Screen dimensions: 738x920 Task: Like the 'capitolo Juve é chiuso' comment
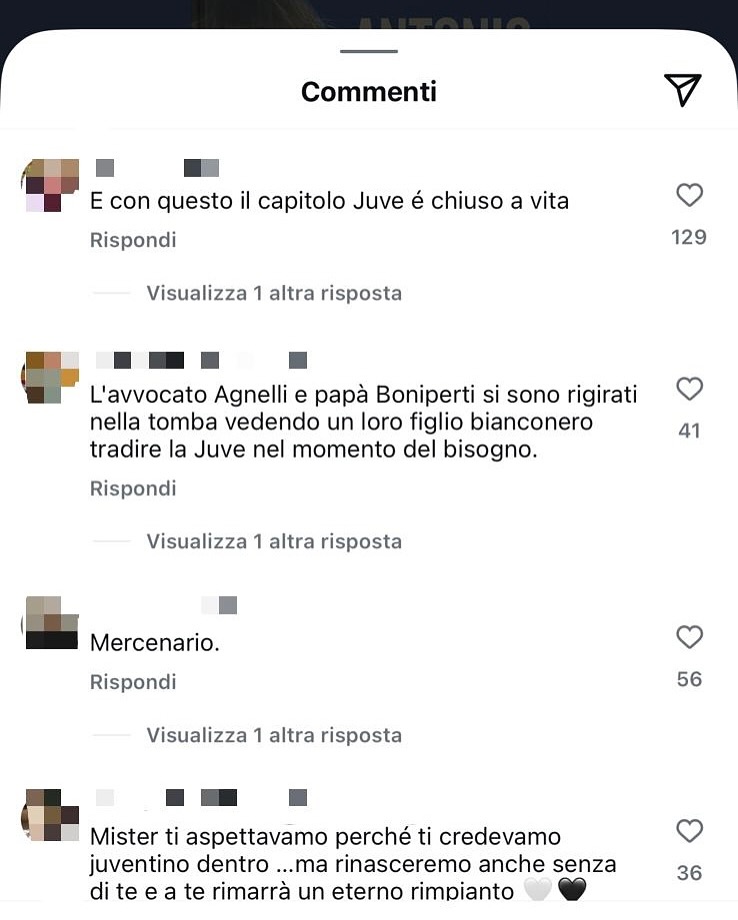pyautogui.click(x=689, y=195)
